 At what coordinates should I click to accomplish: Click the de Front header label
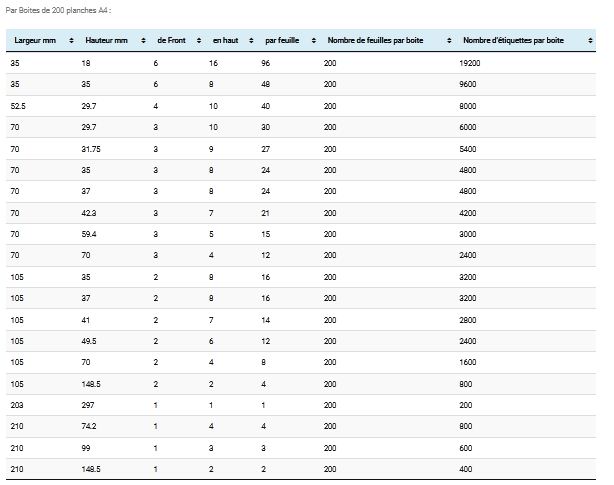[172, 40]
